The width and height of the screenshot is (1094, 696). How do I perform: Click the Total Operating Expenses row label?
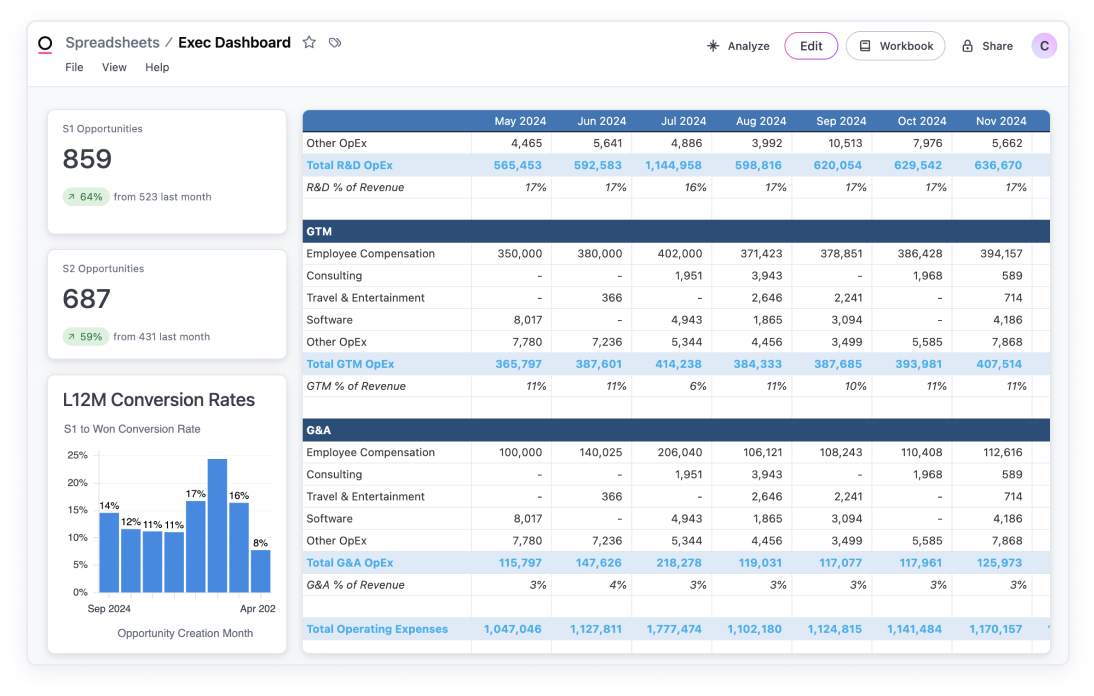(377, 629)
